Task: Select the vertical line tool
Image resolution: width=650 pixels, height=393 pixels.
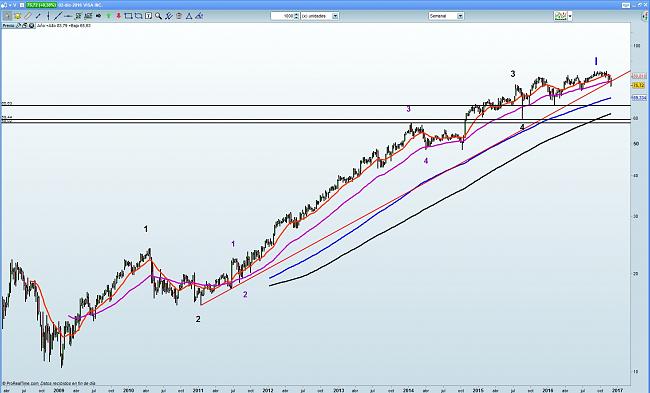Action: point(48,16)
